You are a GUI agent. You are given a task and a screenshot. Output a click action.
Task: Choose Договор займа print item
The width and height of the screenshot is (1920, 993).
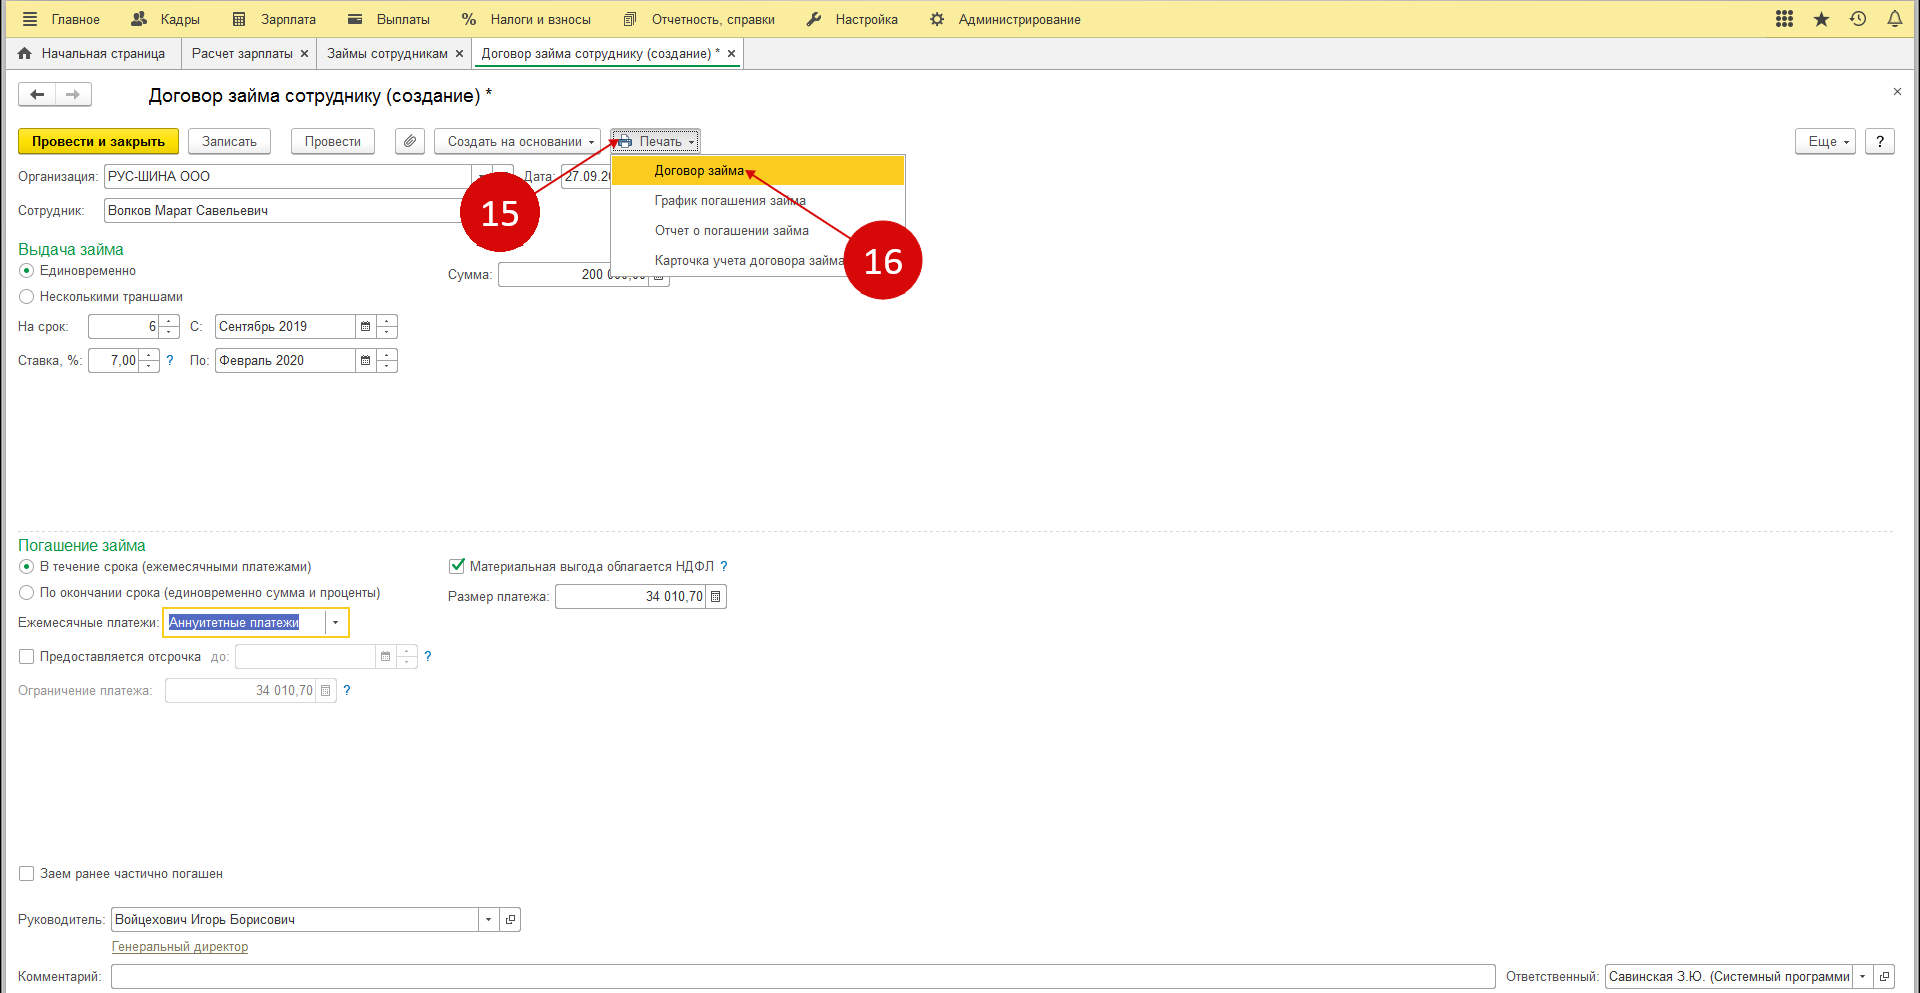pos(757,171)
